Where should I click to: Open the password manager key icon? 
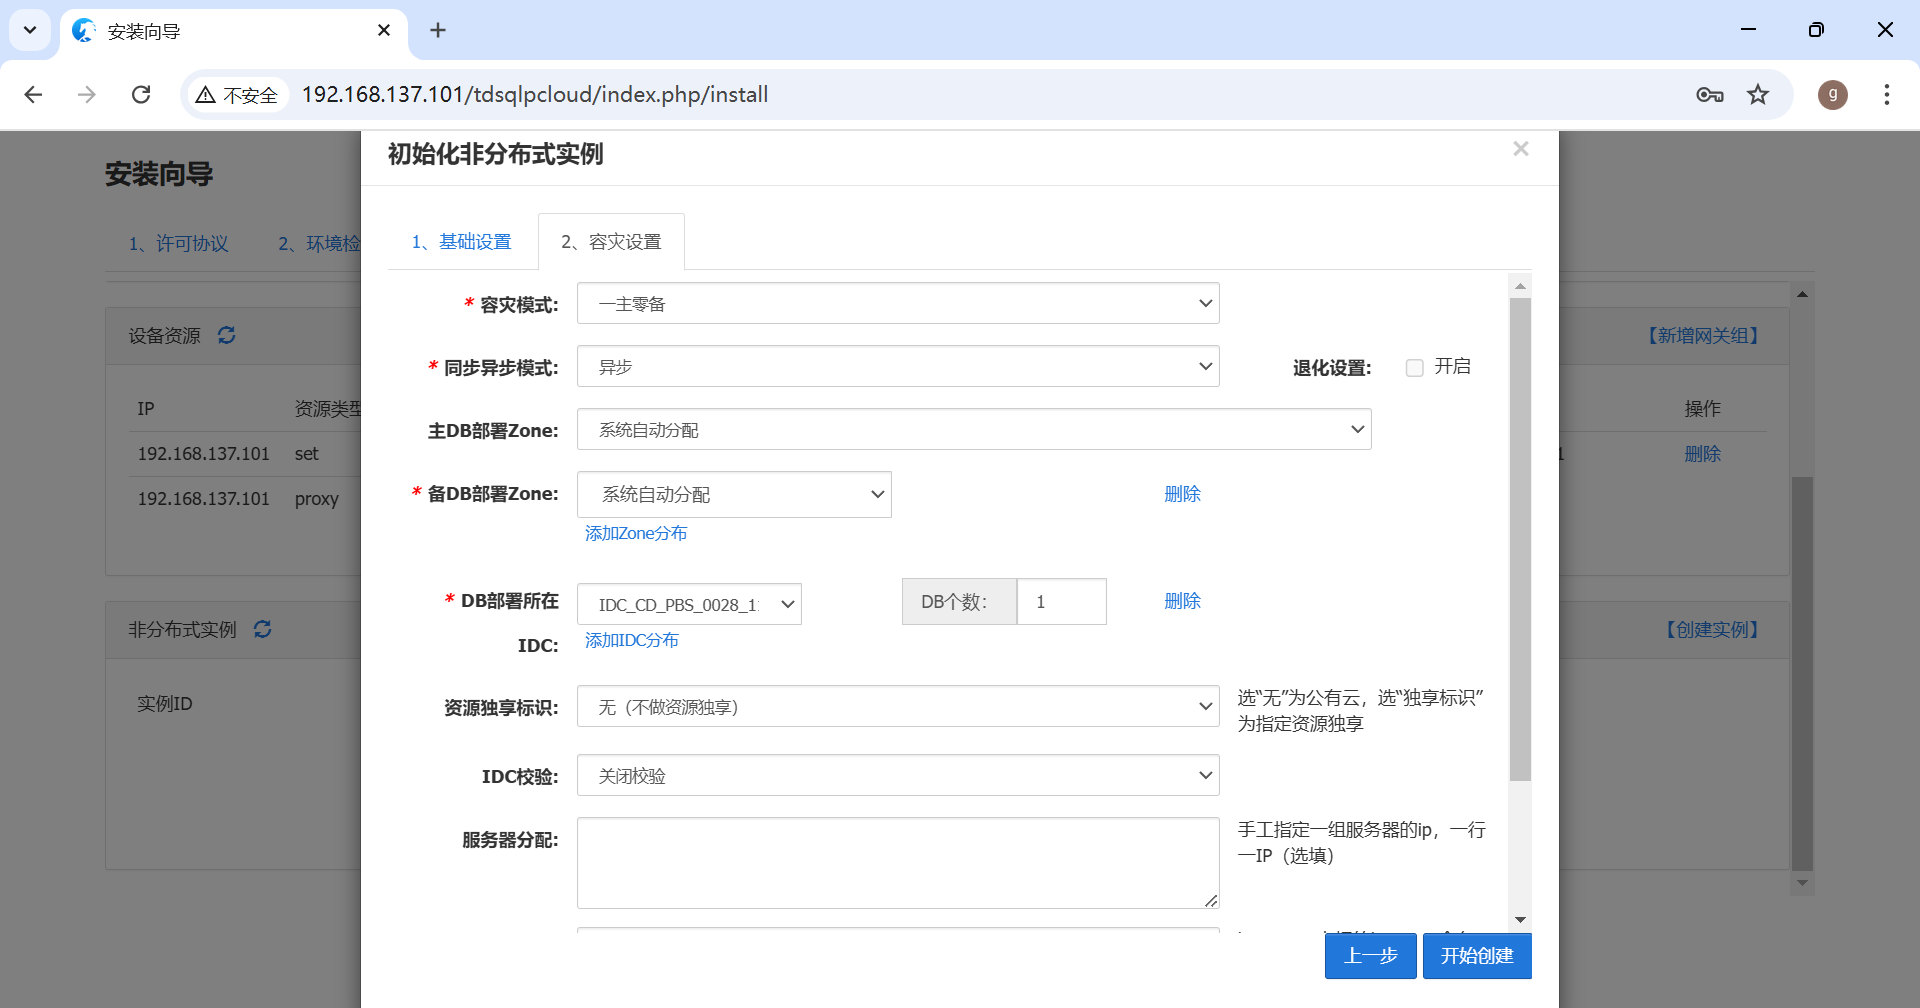point(1710,94)
